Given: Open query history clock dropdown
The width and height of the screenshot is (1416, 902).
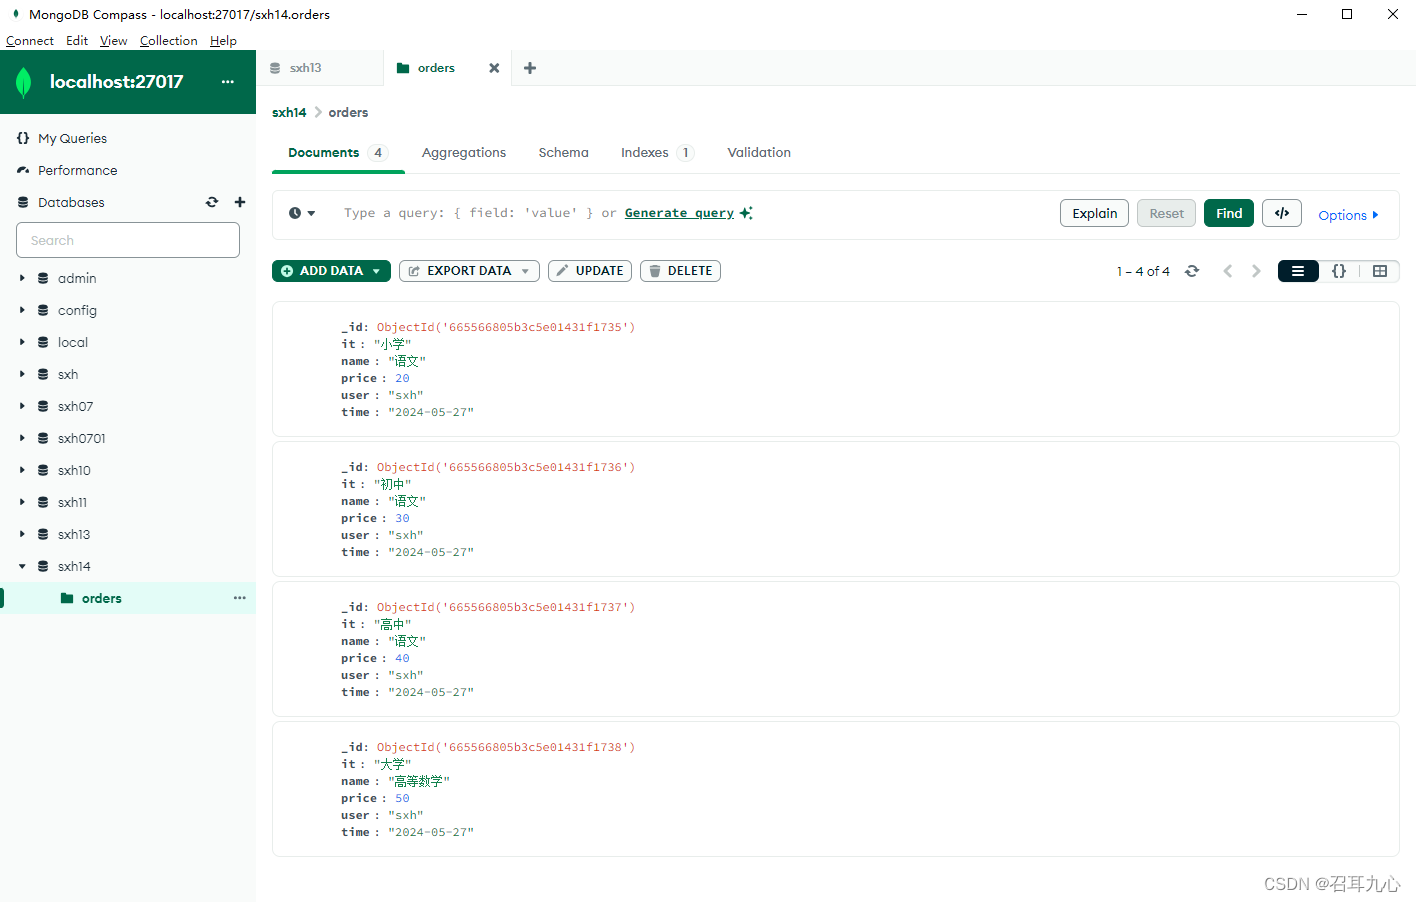Looking at the screenshot, I should pyautogui.click(x=302, y=213).
